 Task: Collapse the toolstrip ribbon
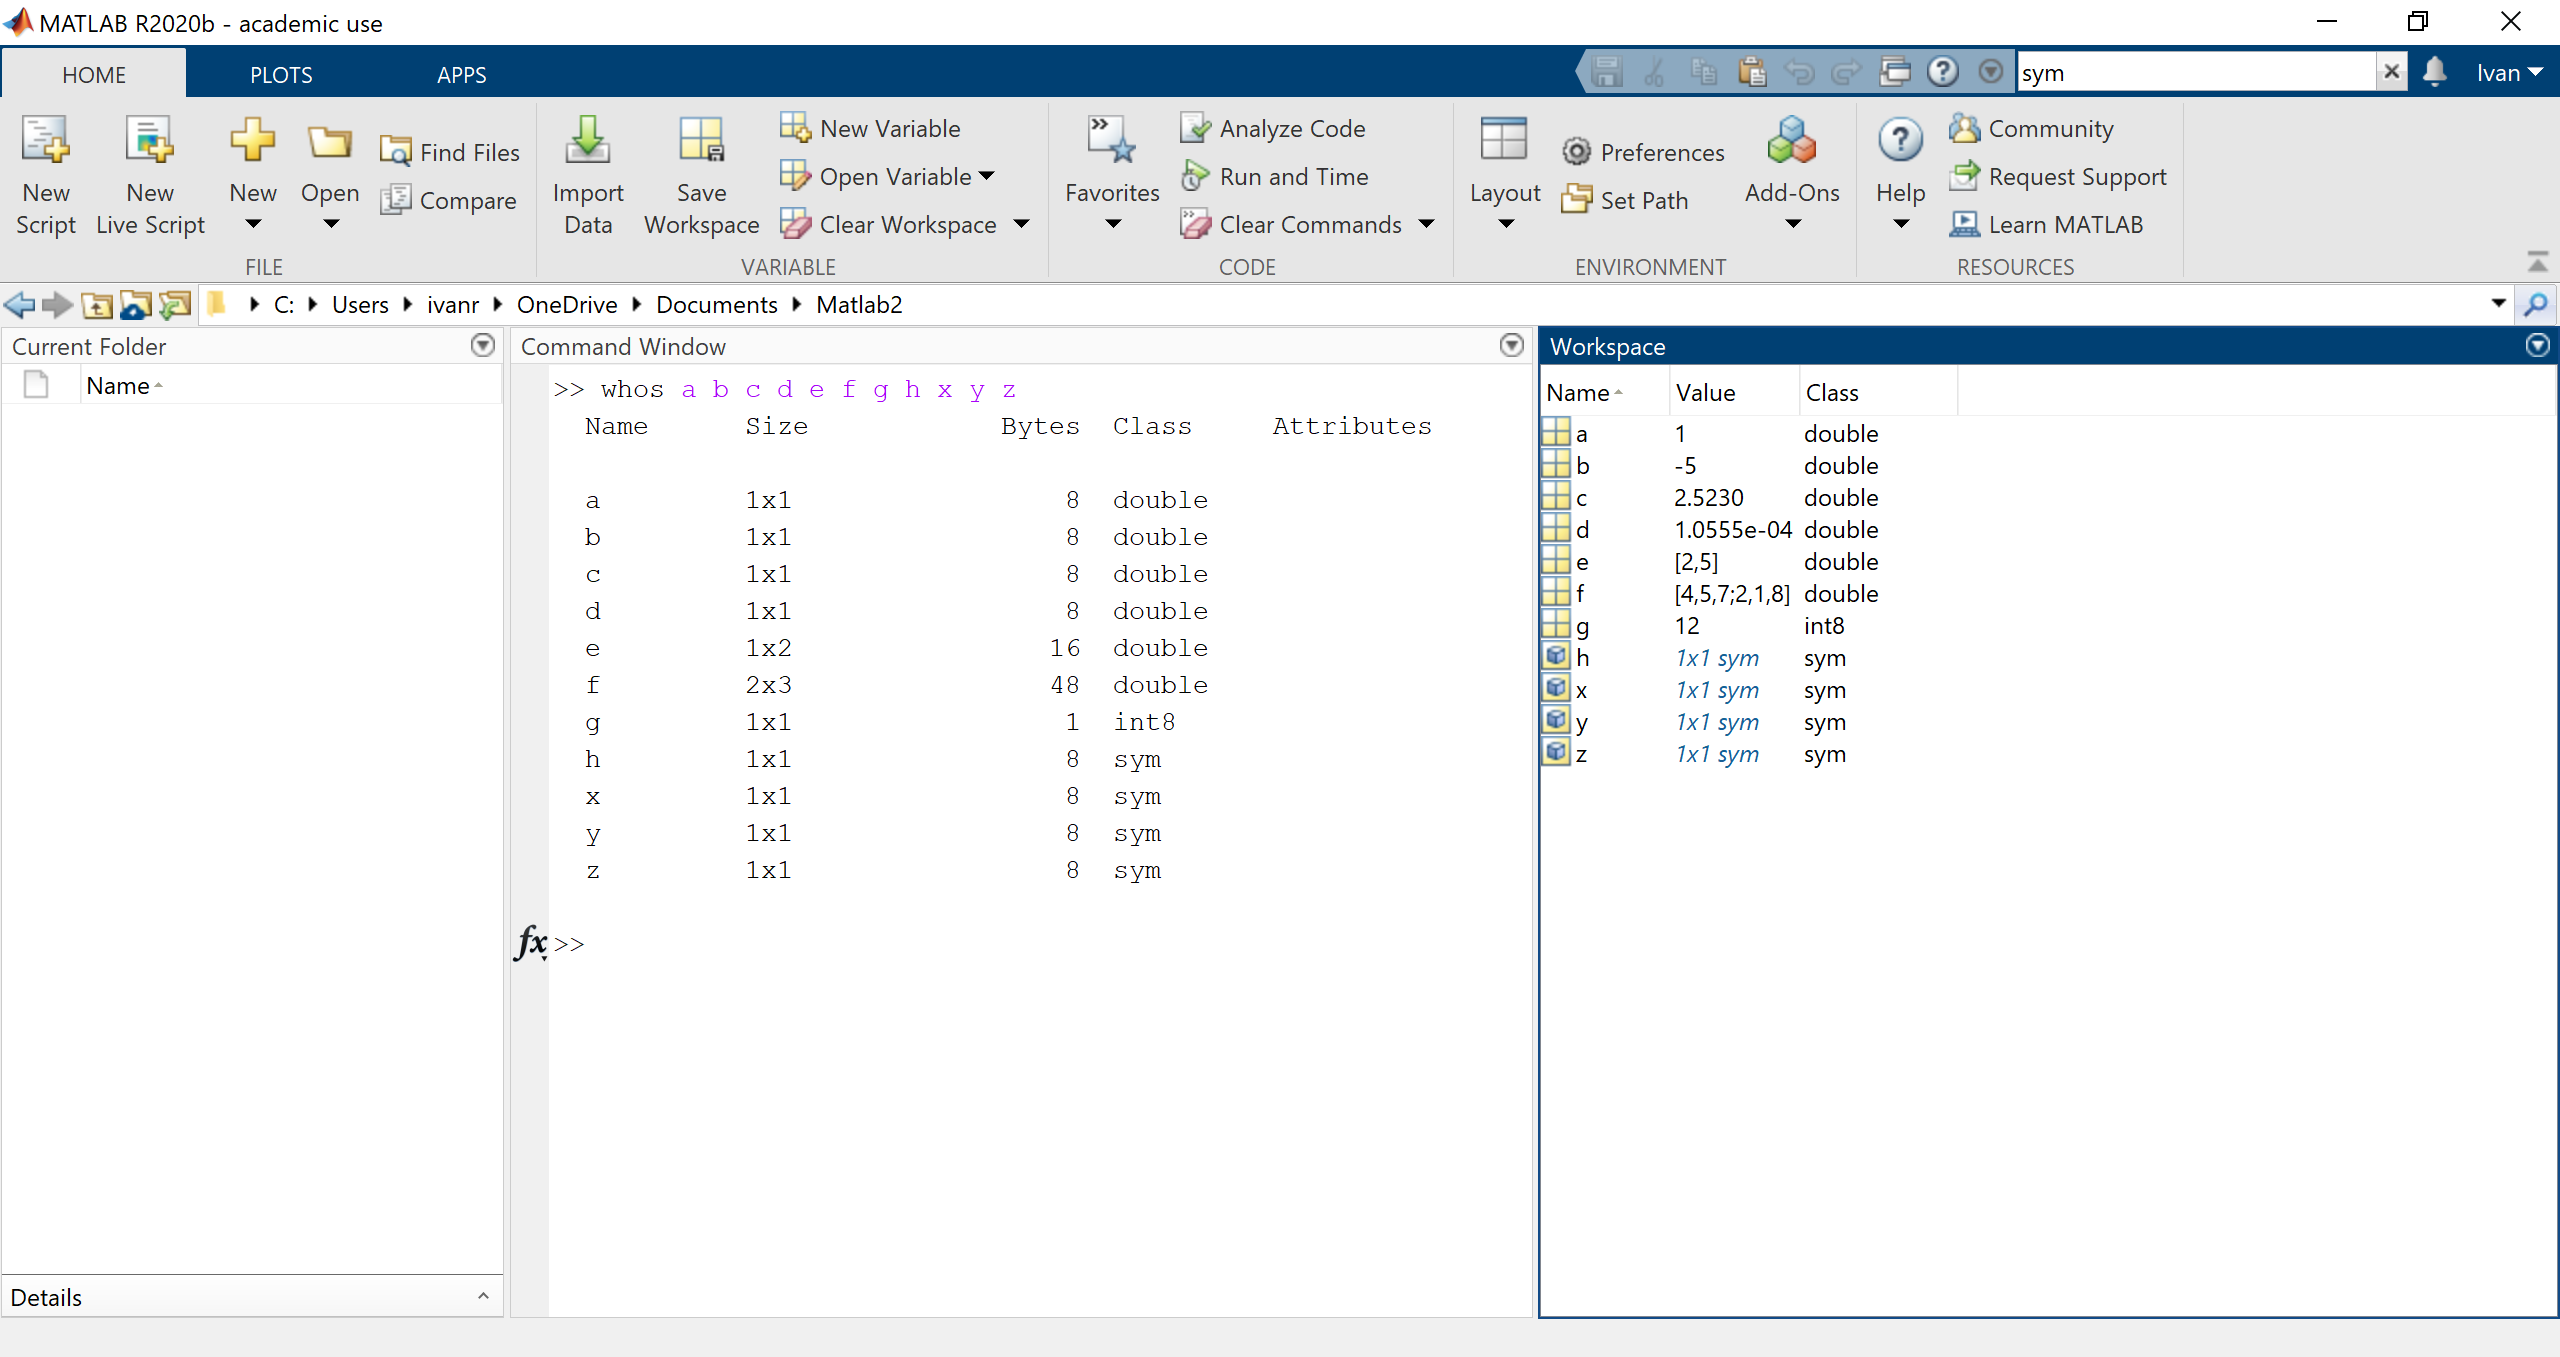point(2538,263)
